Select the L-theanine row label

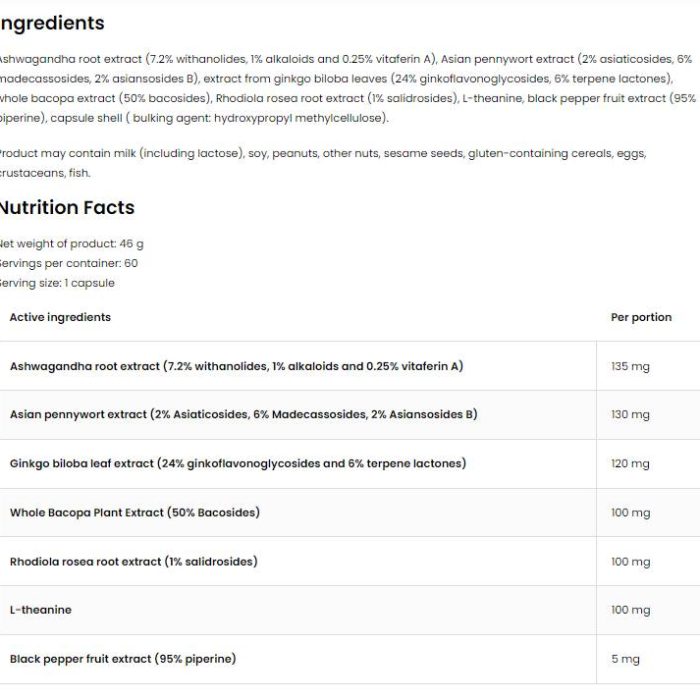tap(41, 610)
